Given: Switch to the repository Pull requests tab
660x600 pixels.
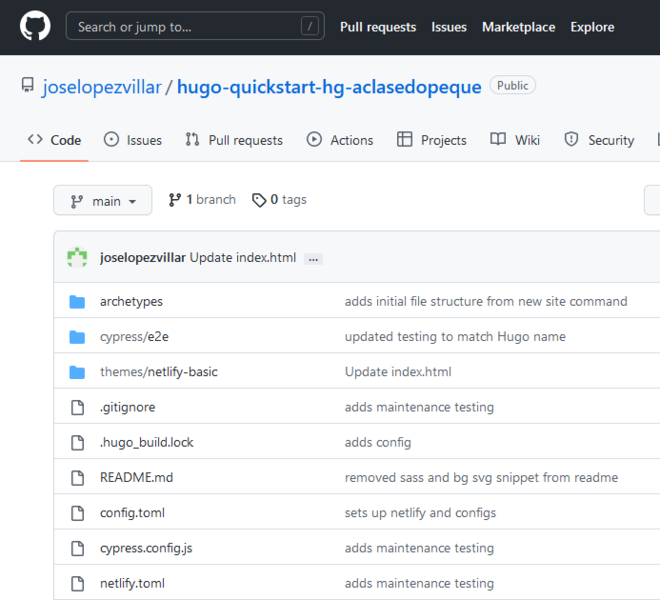Looking at the screenshot, I should point(234,140).
